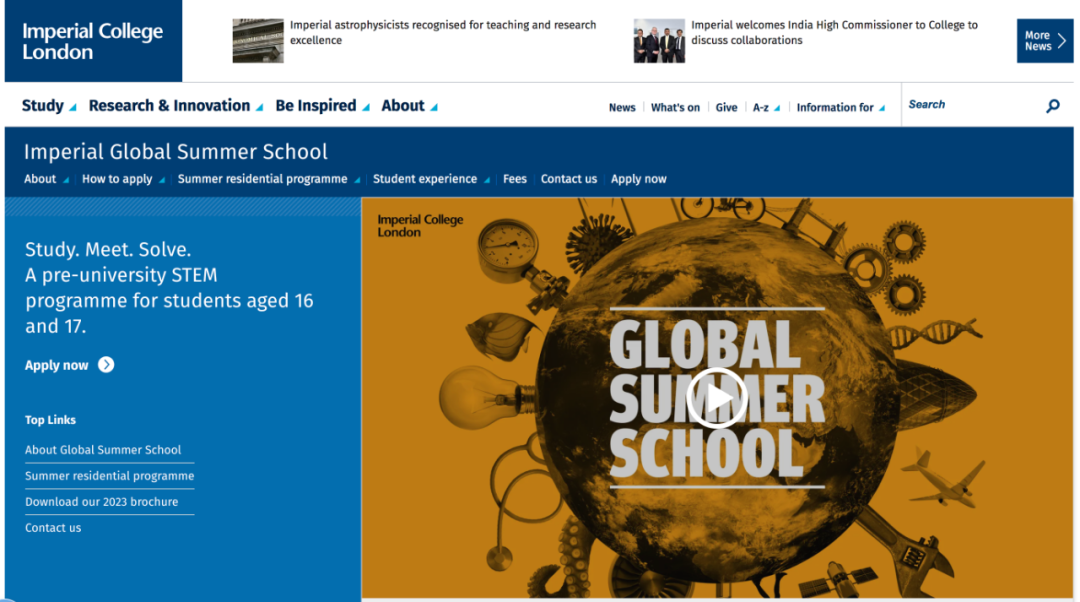
Task: Open Download our 2023 brochure link
Action: coord(101,502)
